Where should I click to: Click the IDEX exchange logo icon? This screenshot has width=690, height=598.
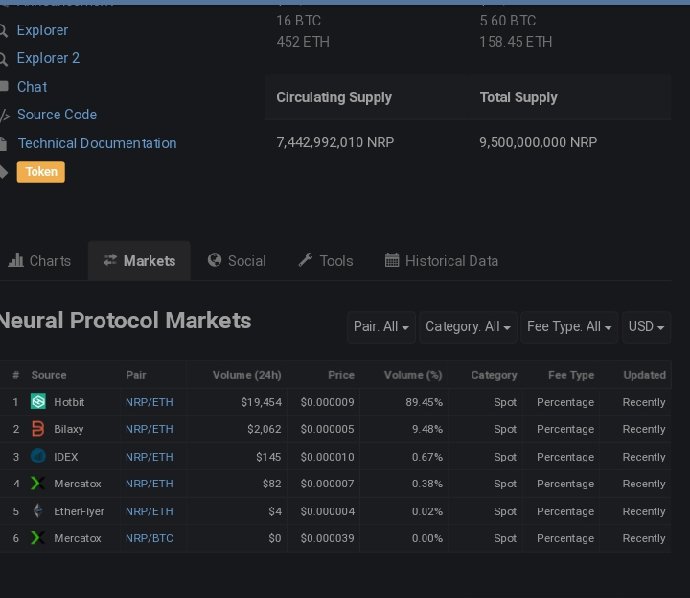[x=38, y=456]
